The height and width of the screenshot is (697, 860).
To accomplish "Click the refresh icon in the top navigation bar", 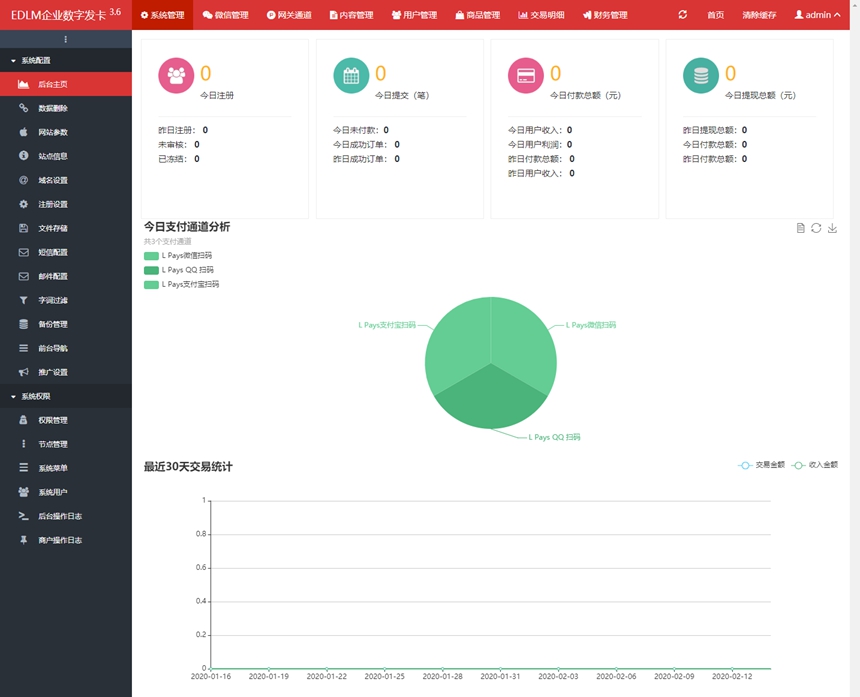I will click(x=684, y=15).
